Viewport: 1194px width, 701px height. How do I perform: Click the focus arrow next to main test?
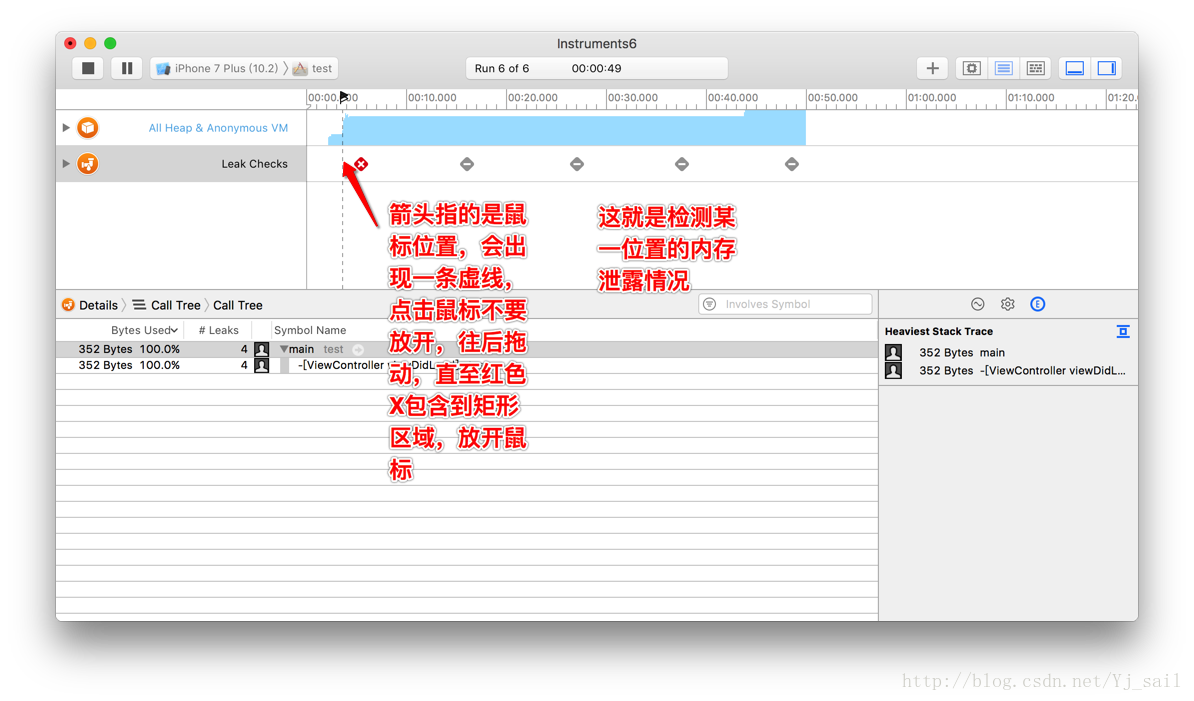click(x=358, y=349)
